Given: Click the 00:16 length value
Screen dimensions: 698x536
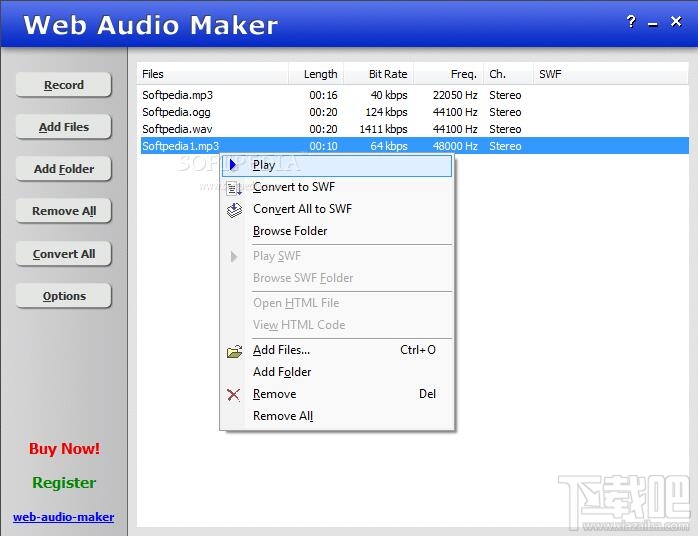Looking at the screenshot, I should click(323, 95).
